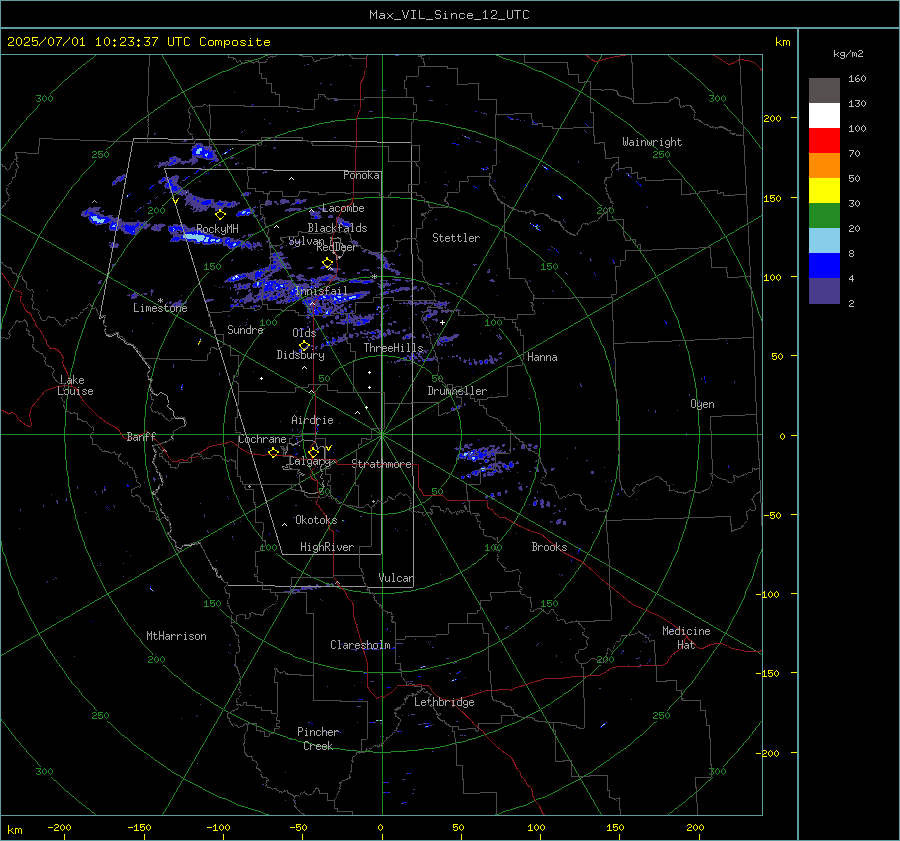Select the Limestone label
Viewport: 900px width, 841px height.
click(160, 308)
